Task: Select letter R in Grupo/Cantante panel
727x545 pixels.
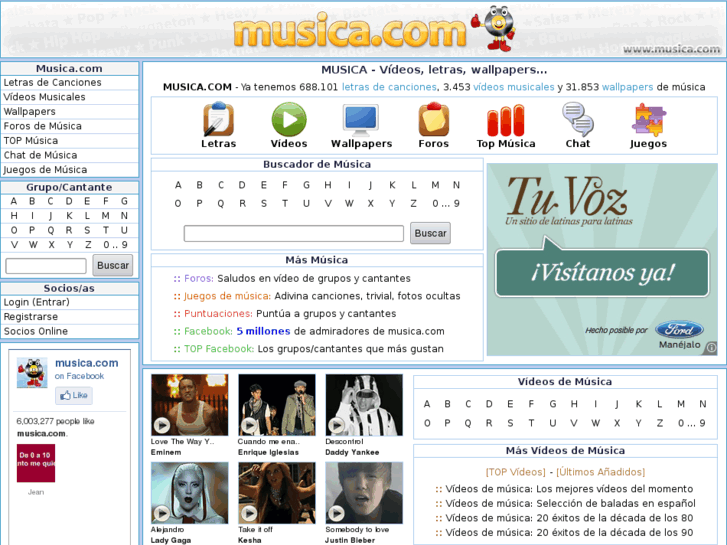Action: (x=69, y=230)
